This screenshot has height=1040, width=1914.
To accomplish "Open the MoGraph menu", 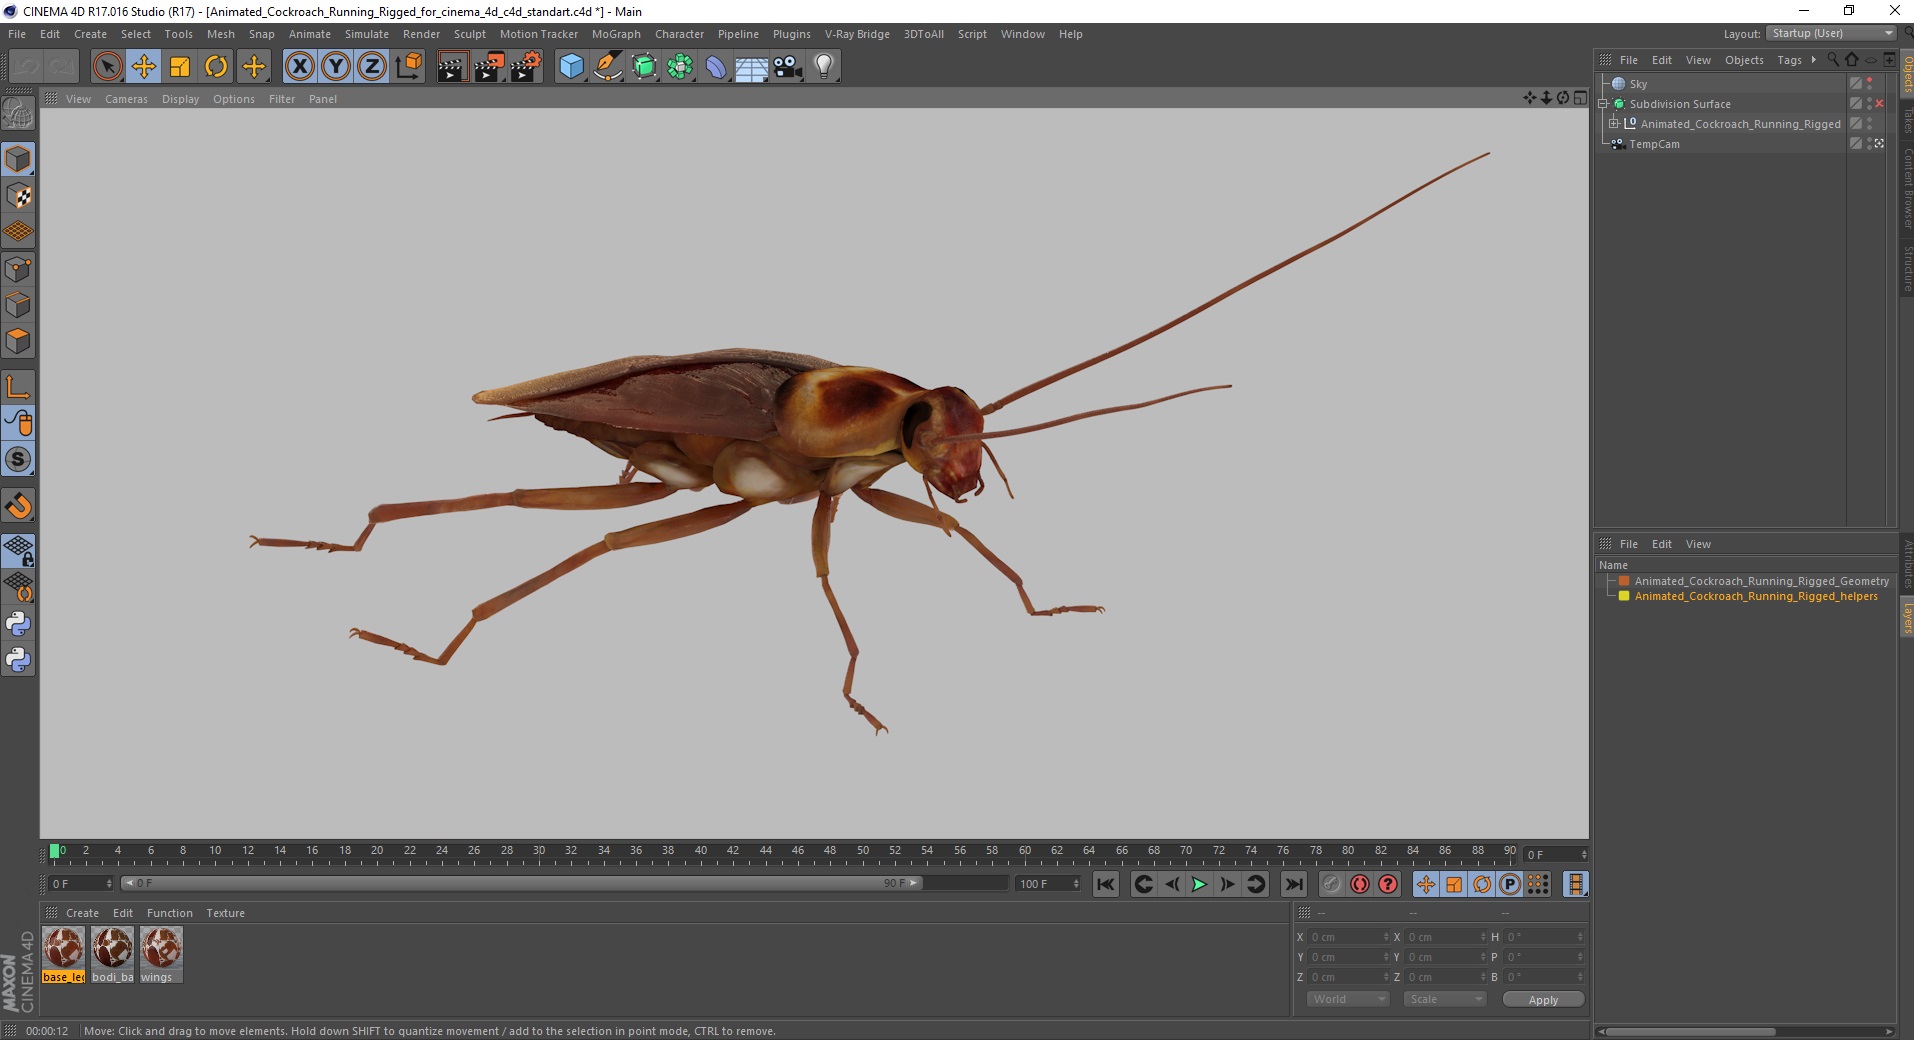I will coord(615,34).
